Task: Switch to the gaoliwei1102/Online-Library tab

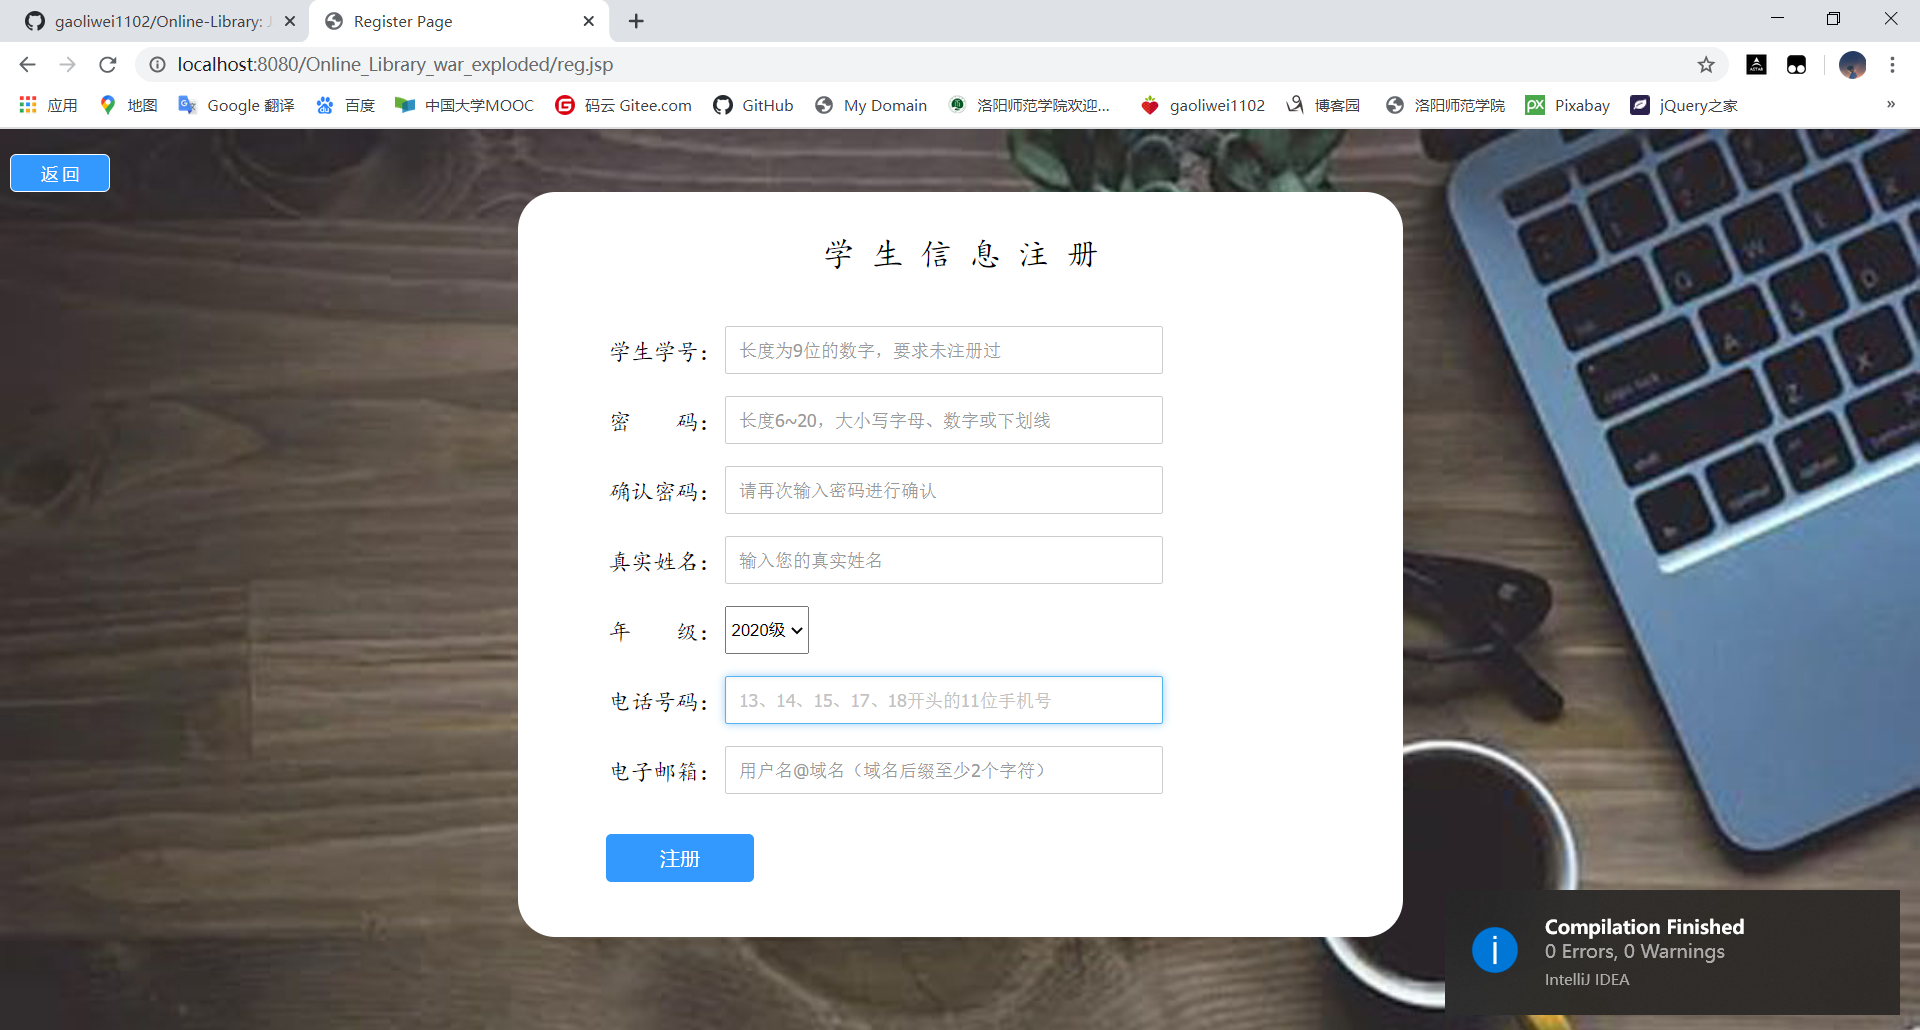Action: pos(150,20)
